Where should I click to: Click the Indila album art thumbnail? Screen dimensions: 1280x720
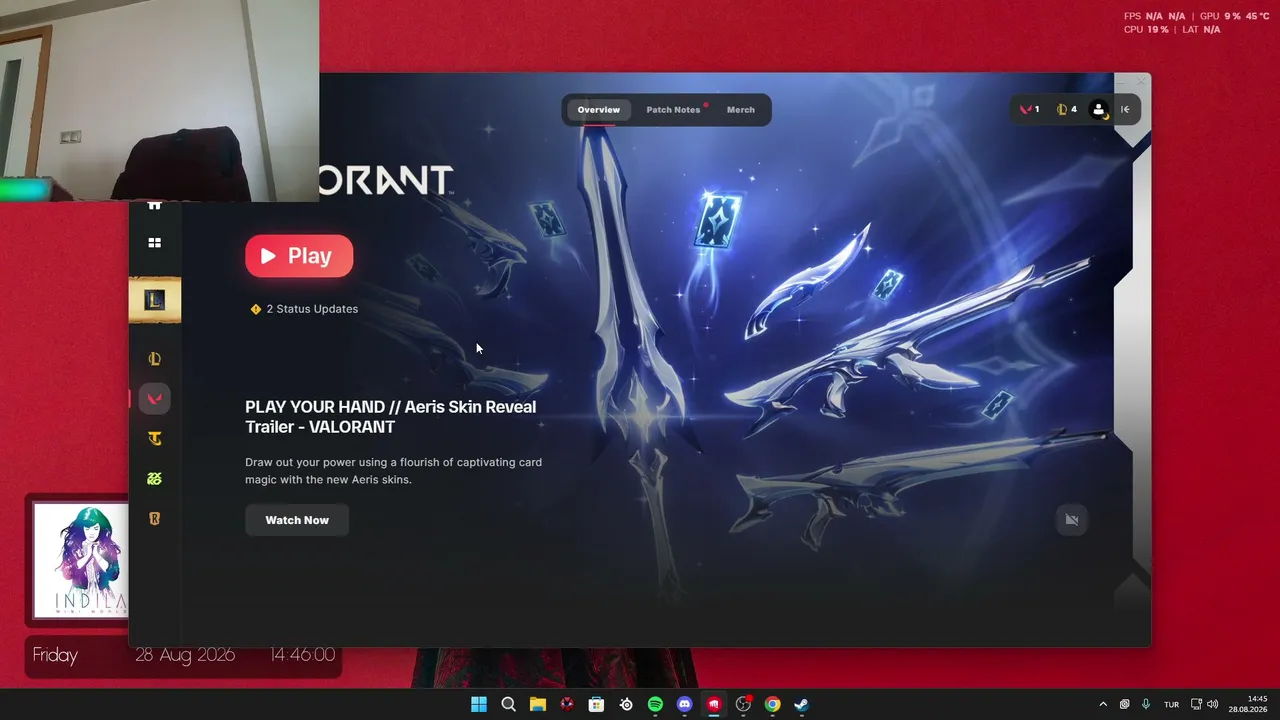(81, 561)
